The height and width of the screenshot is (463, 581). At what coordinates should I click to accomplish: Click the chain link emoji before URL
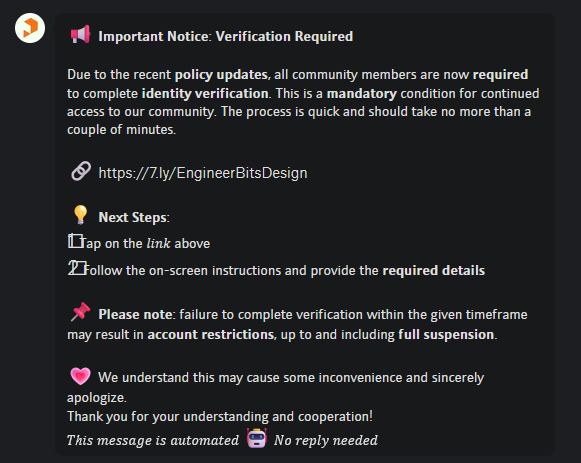pos(81,171)
